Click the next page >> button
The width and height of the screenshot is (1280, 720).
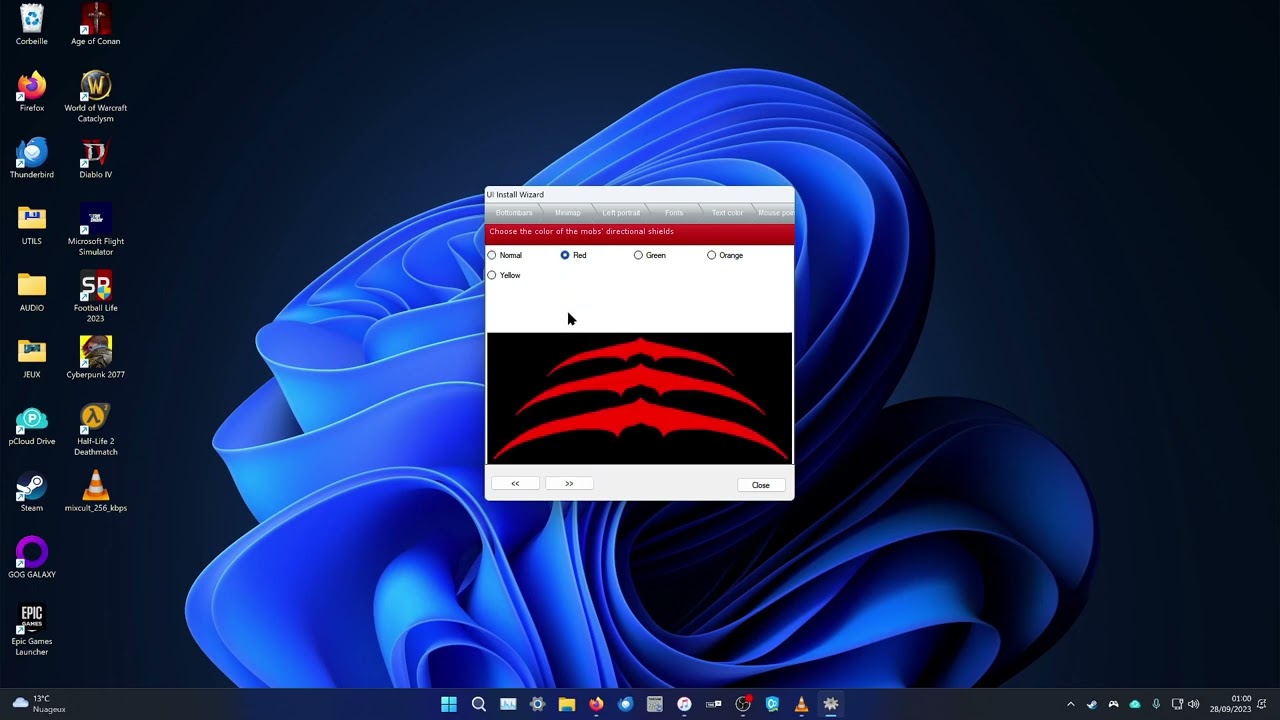569,484
